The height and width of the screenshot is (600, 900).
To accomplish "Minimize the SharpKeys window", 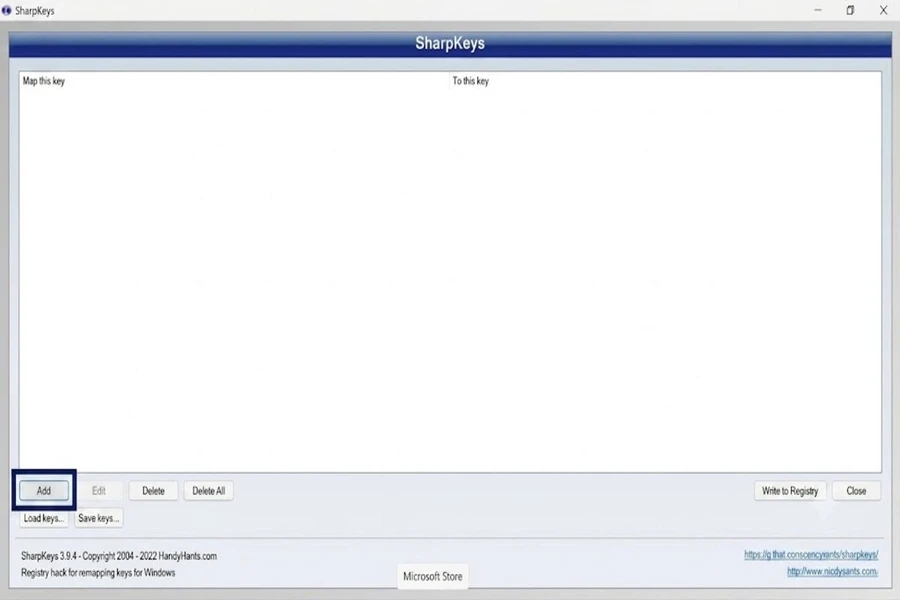I will pyautogui.click(x=817, y=10).
